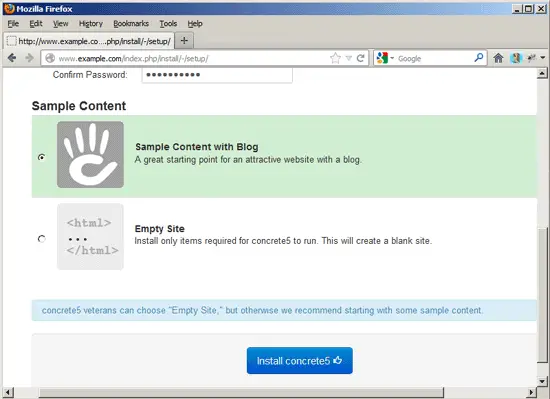Click the html code thumbnail for Empty Site
550x399 pixels.
coord(90,237)
